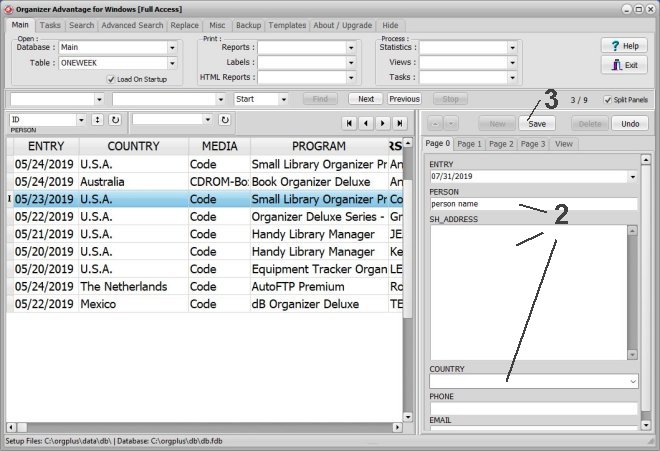Click vertical scrollbar of SH_ADDRESS box

click(632, 293)
